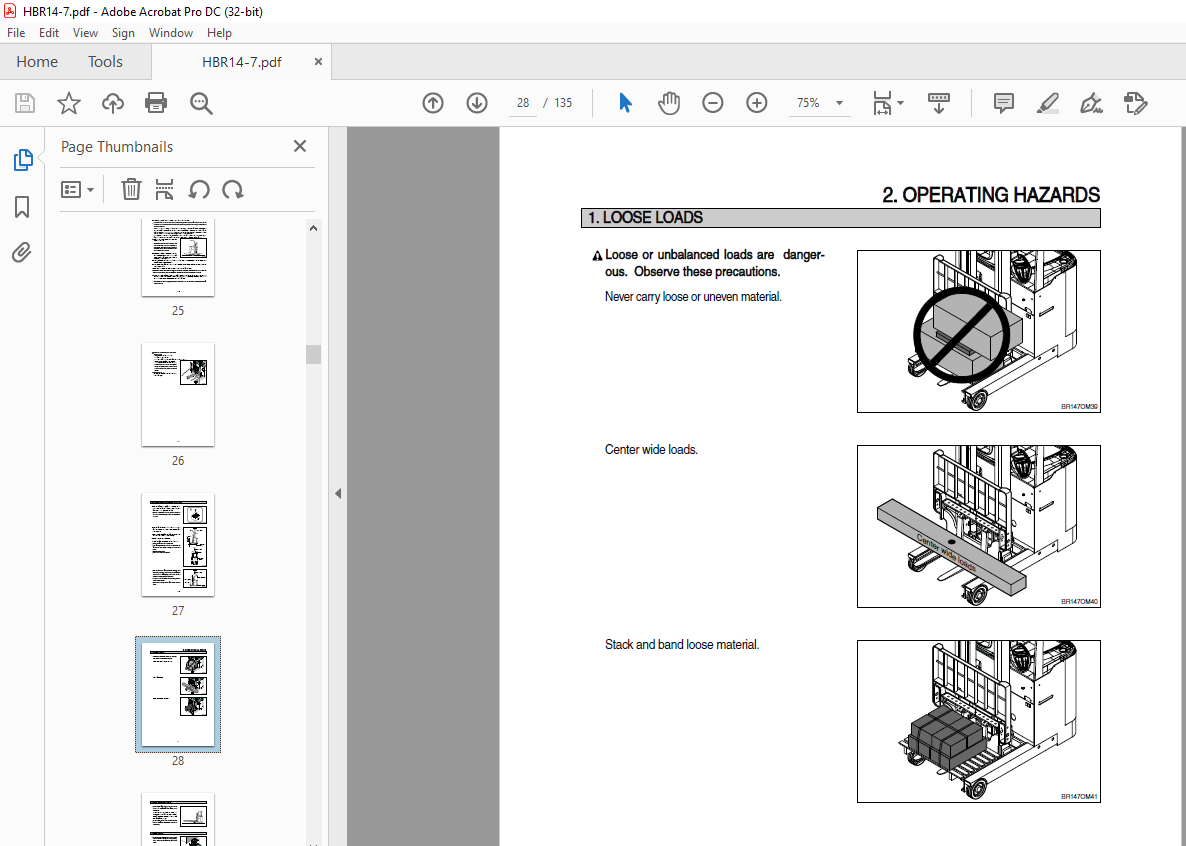Select the HBR14-7.pdf document tab
This screenshot has height=846, width=1186.
pos(242,62)
